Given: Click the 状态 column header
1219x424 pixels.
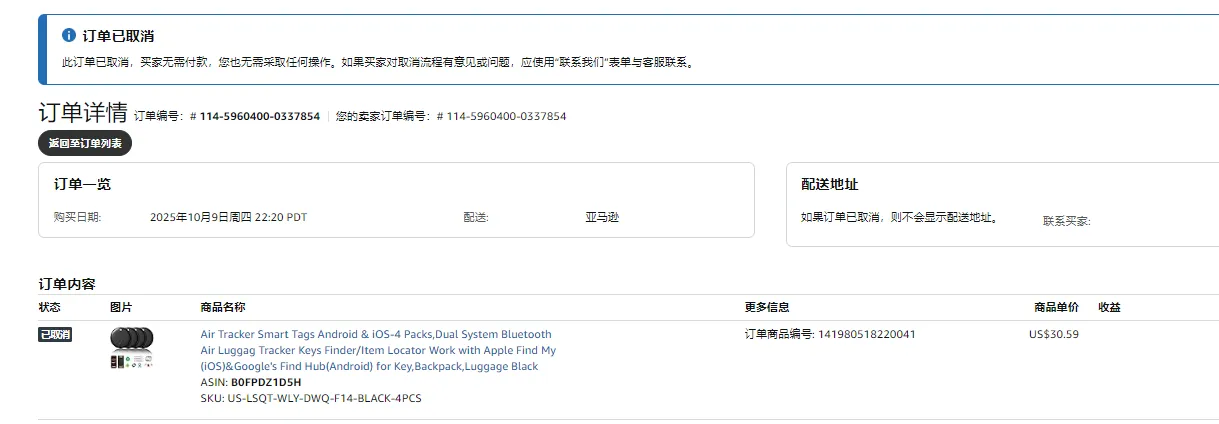Looking at the screenshot, I should 50,307.
